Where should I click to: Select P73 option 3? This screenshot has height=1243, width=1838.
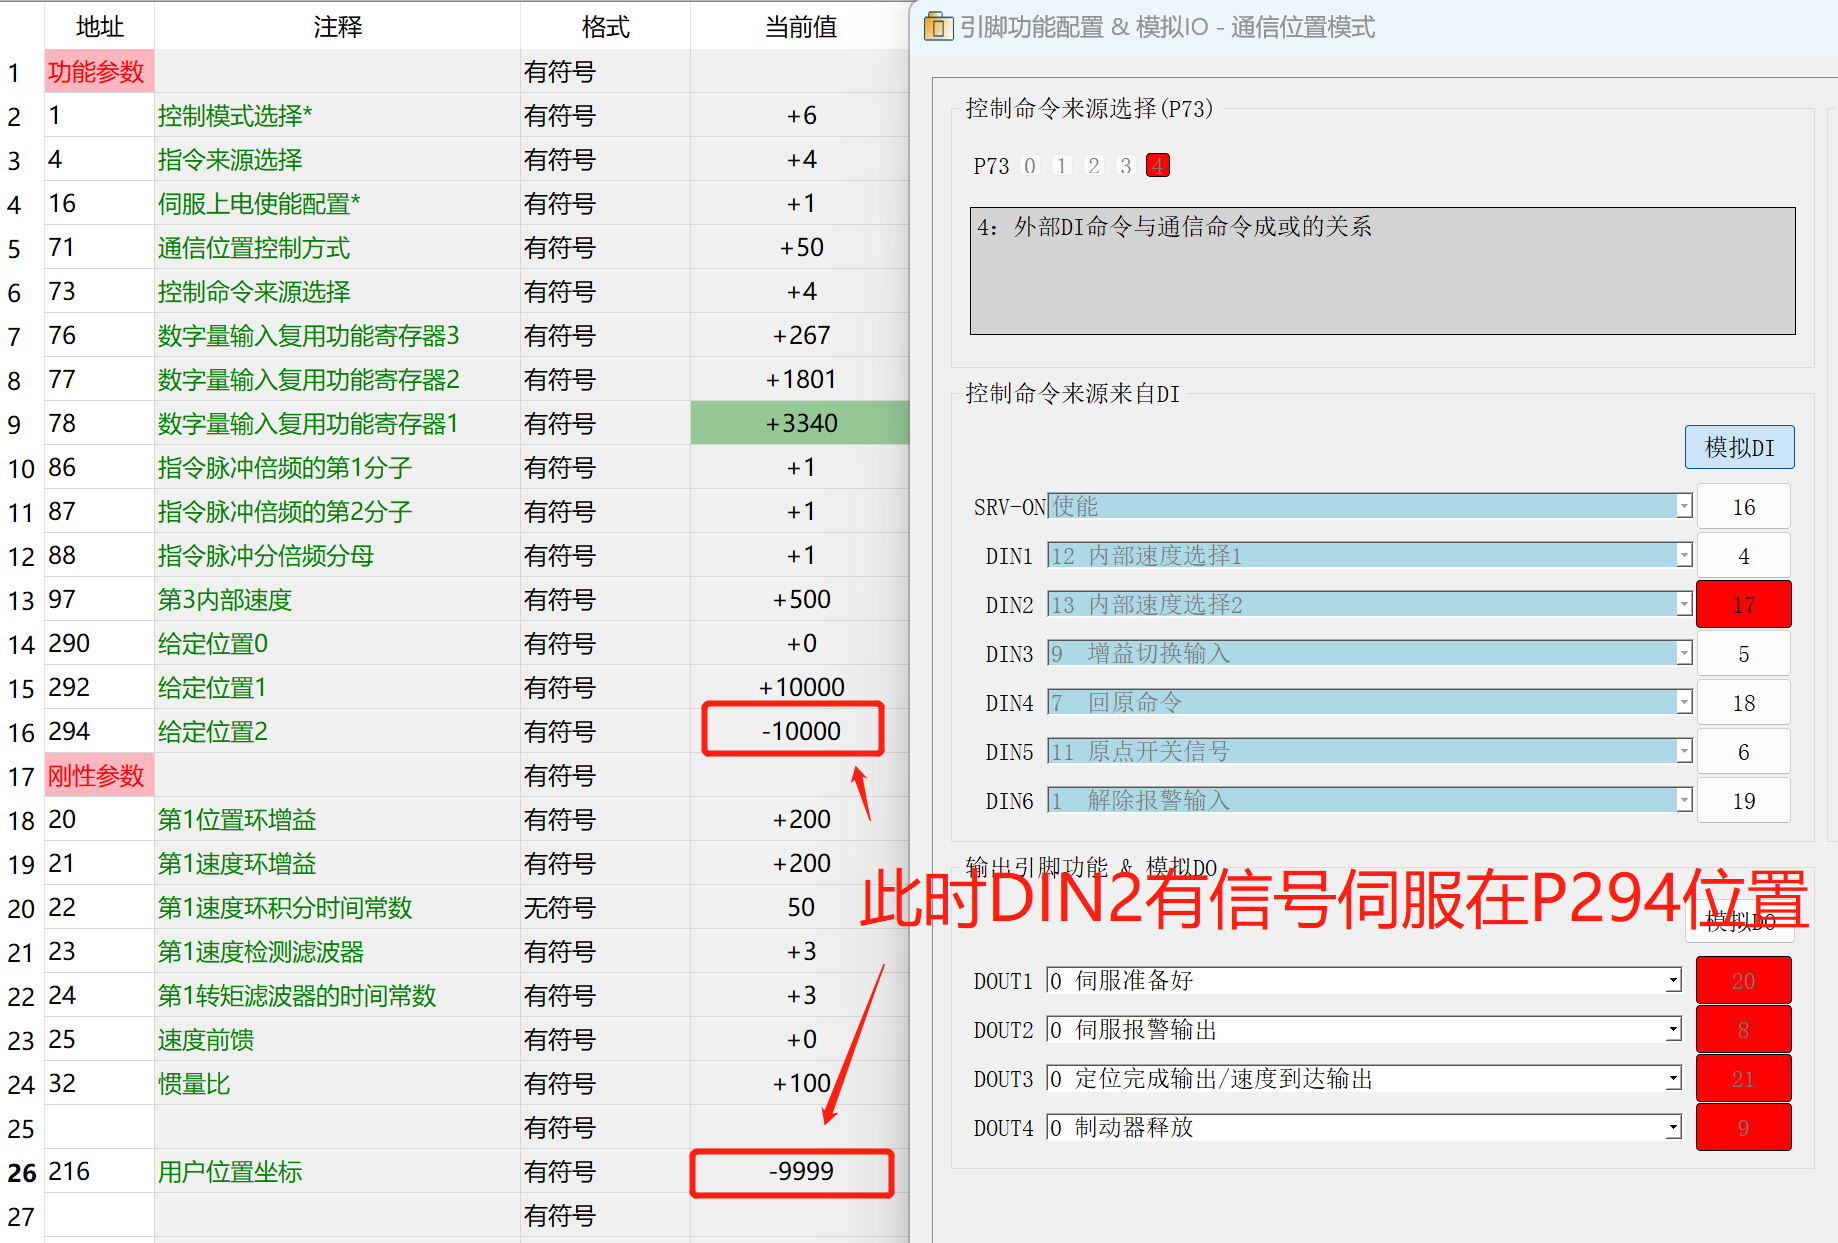tap(1126, 165)
